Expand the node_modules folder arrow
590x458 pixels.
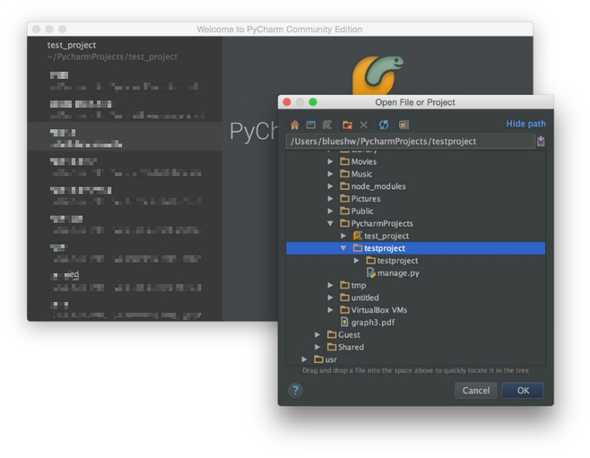(330, 186)
